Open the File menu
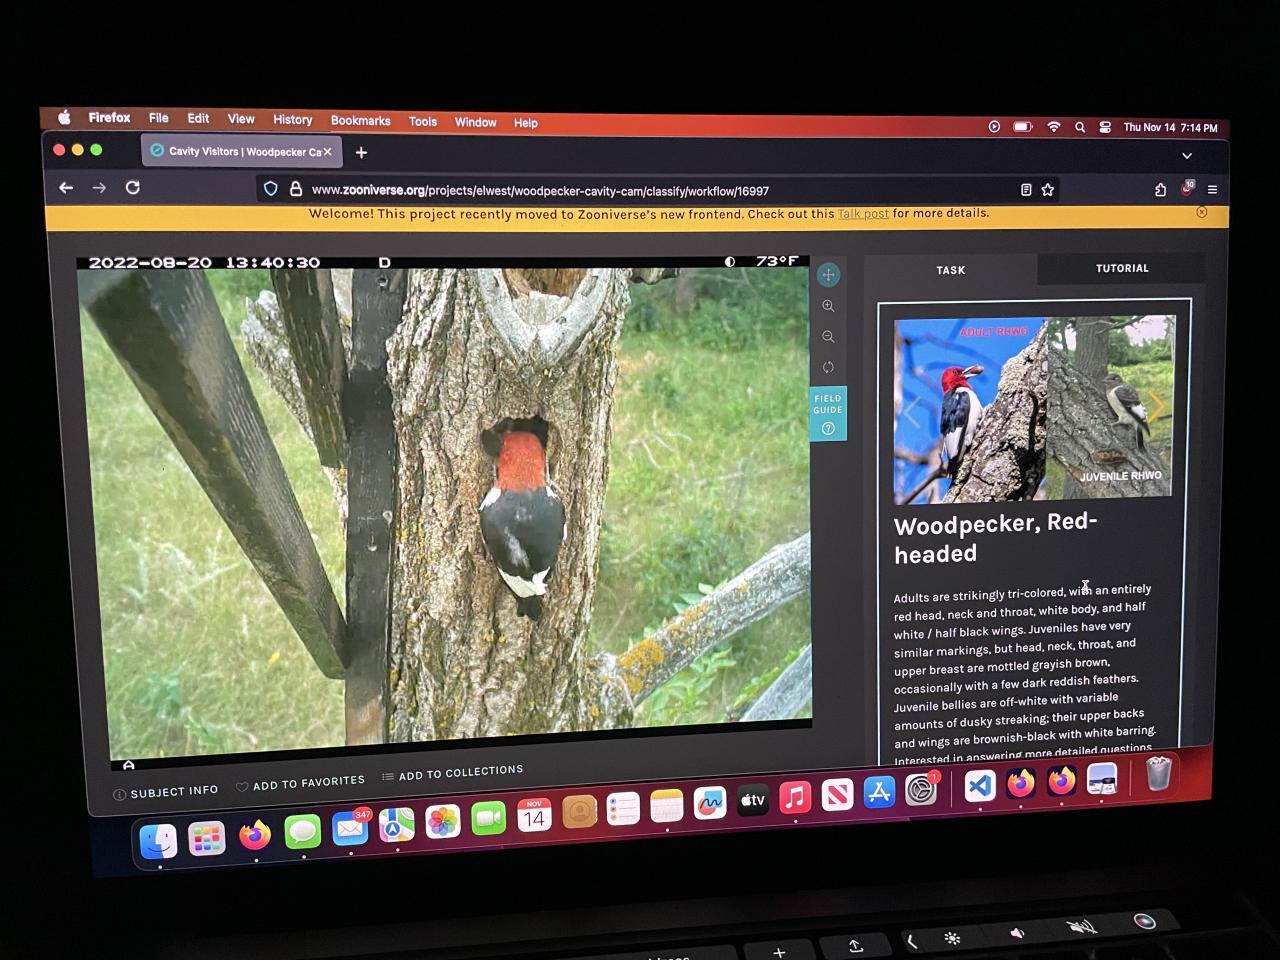 coord(158,117)
